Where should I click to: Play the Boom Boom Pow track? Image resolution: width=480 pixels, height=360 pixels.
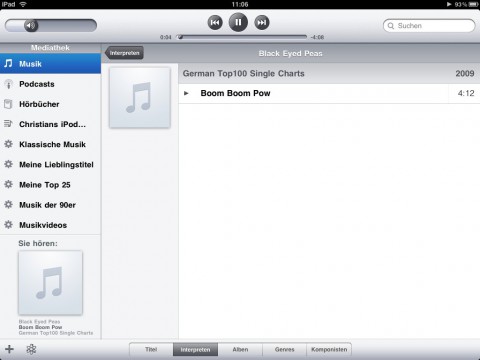(x=329, y=93)
